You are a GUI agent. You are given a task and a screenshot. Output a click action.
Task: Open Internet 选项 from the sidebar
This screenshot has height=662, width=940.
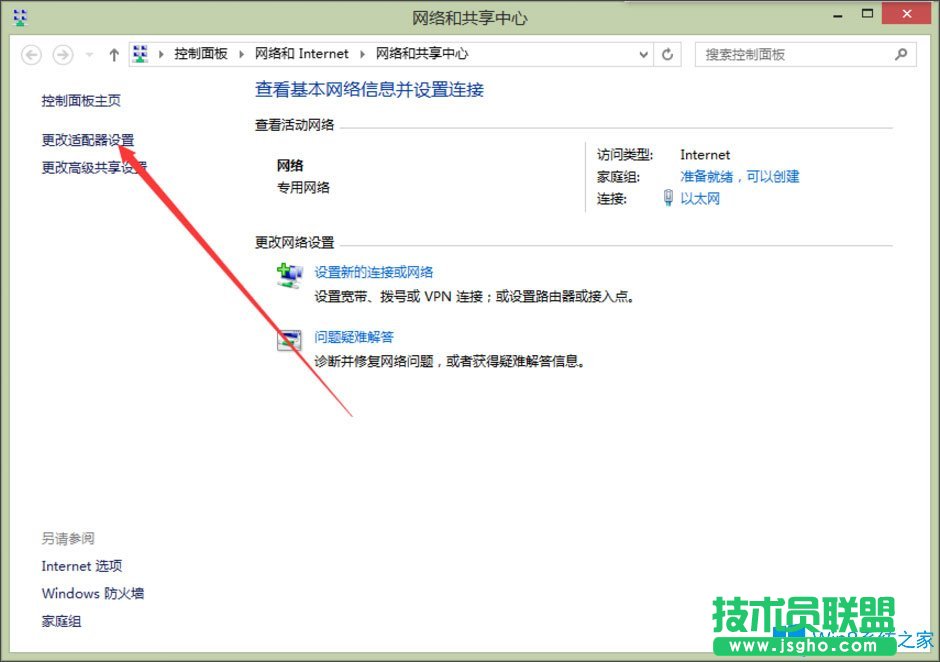click(82, 565)
